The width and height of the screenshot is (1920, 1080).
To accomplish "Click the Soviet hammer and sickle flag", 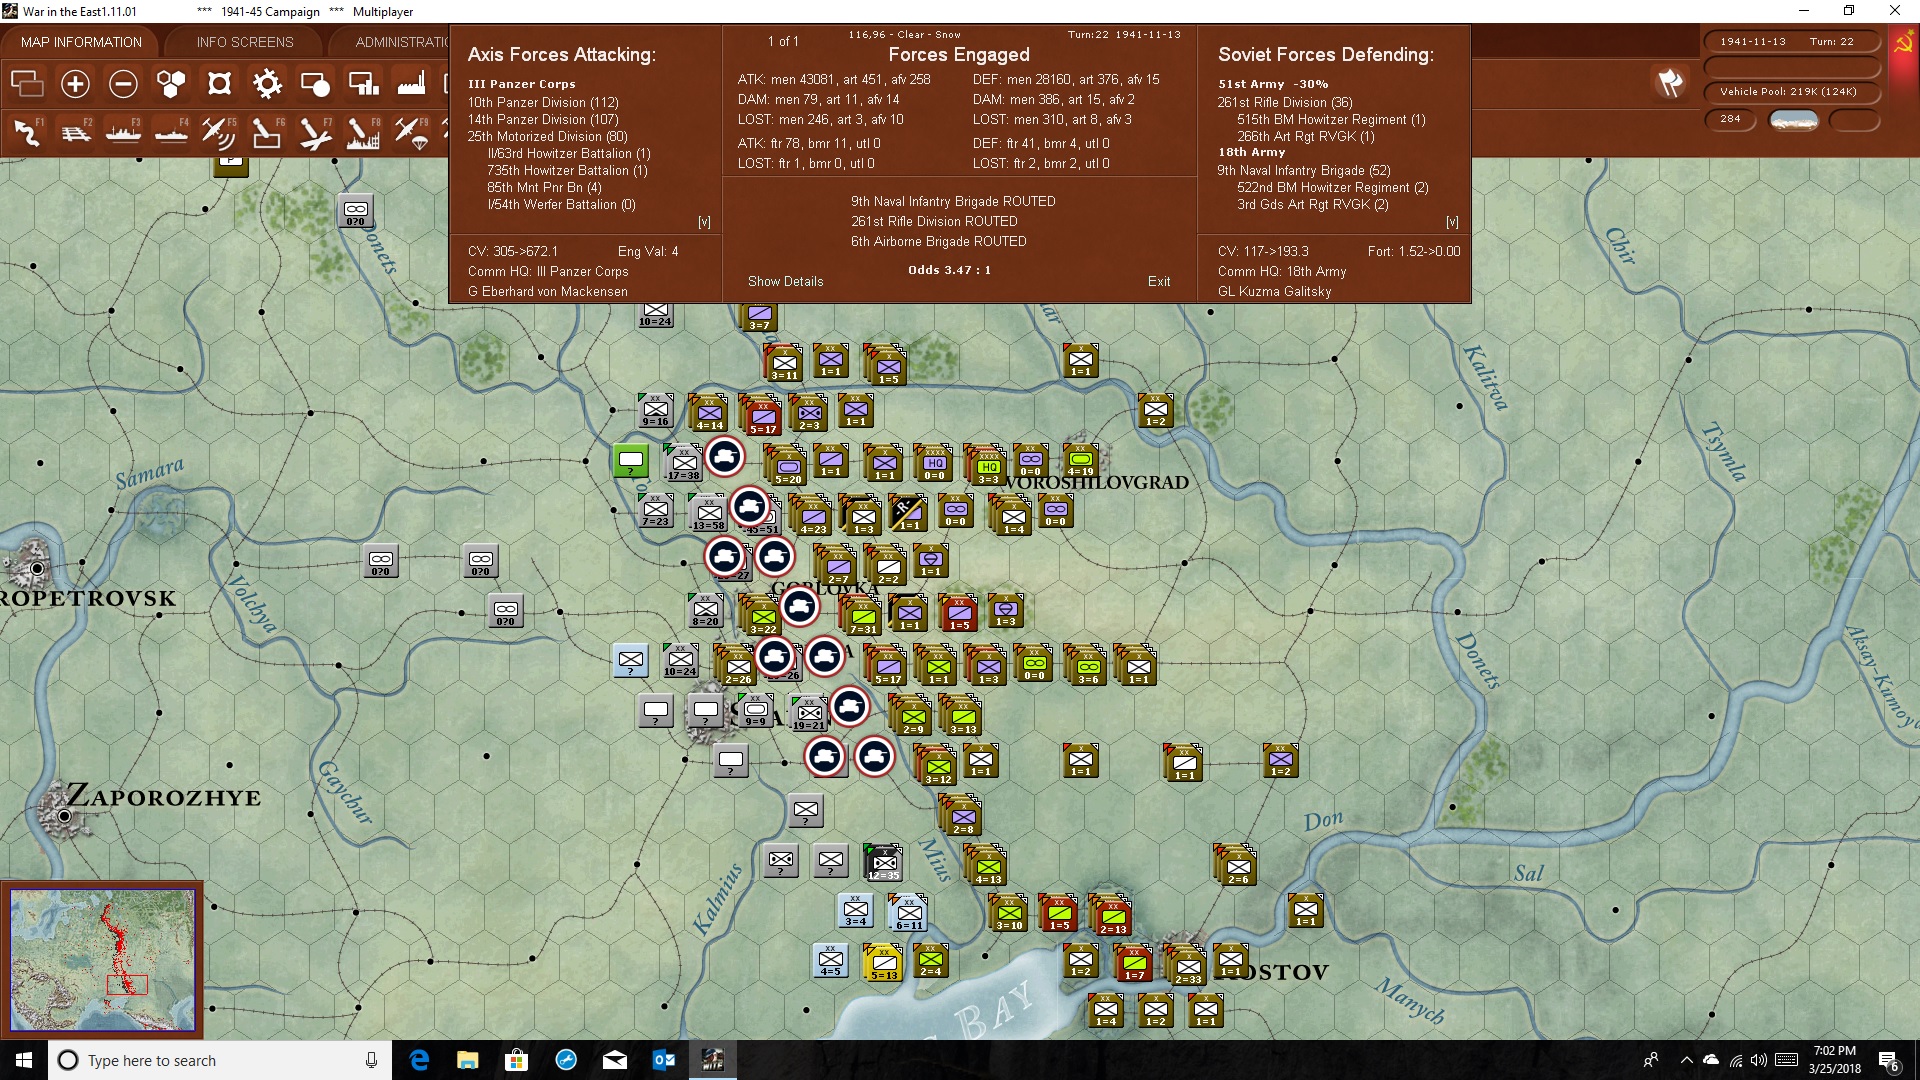I will click(1903, 43).
